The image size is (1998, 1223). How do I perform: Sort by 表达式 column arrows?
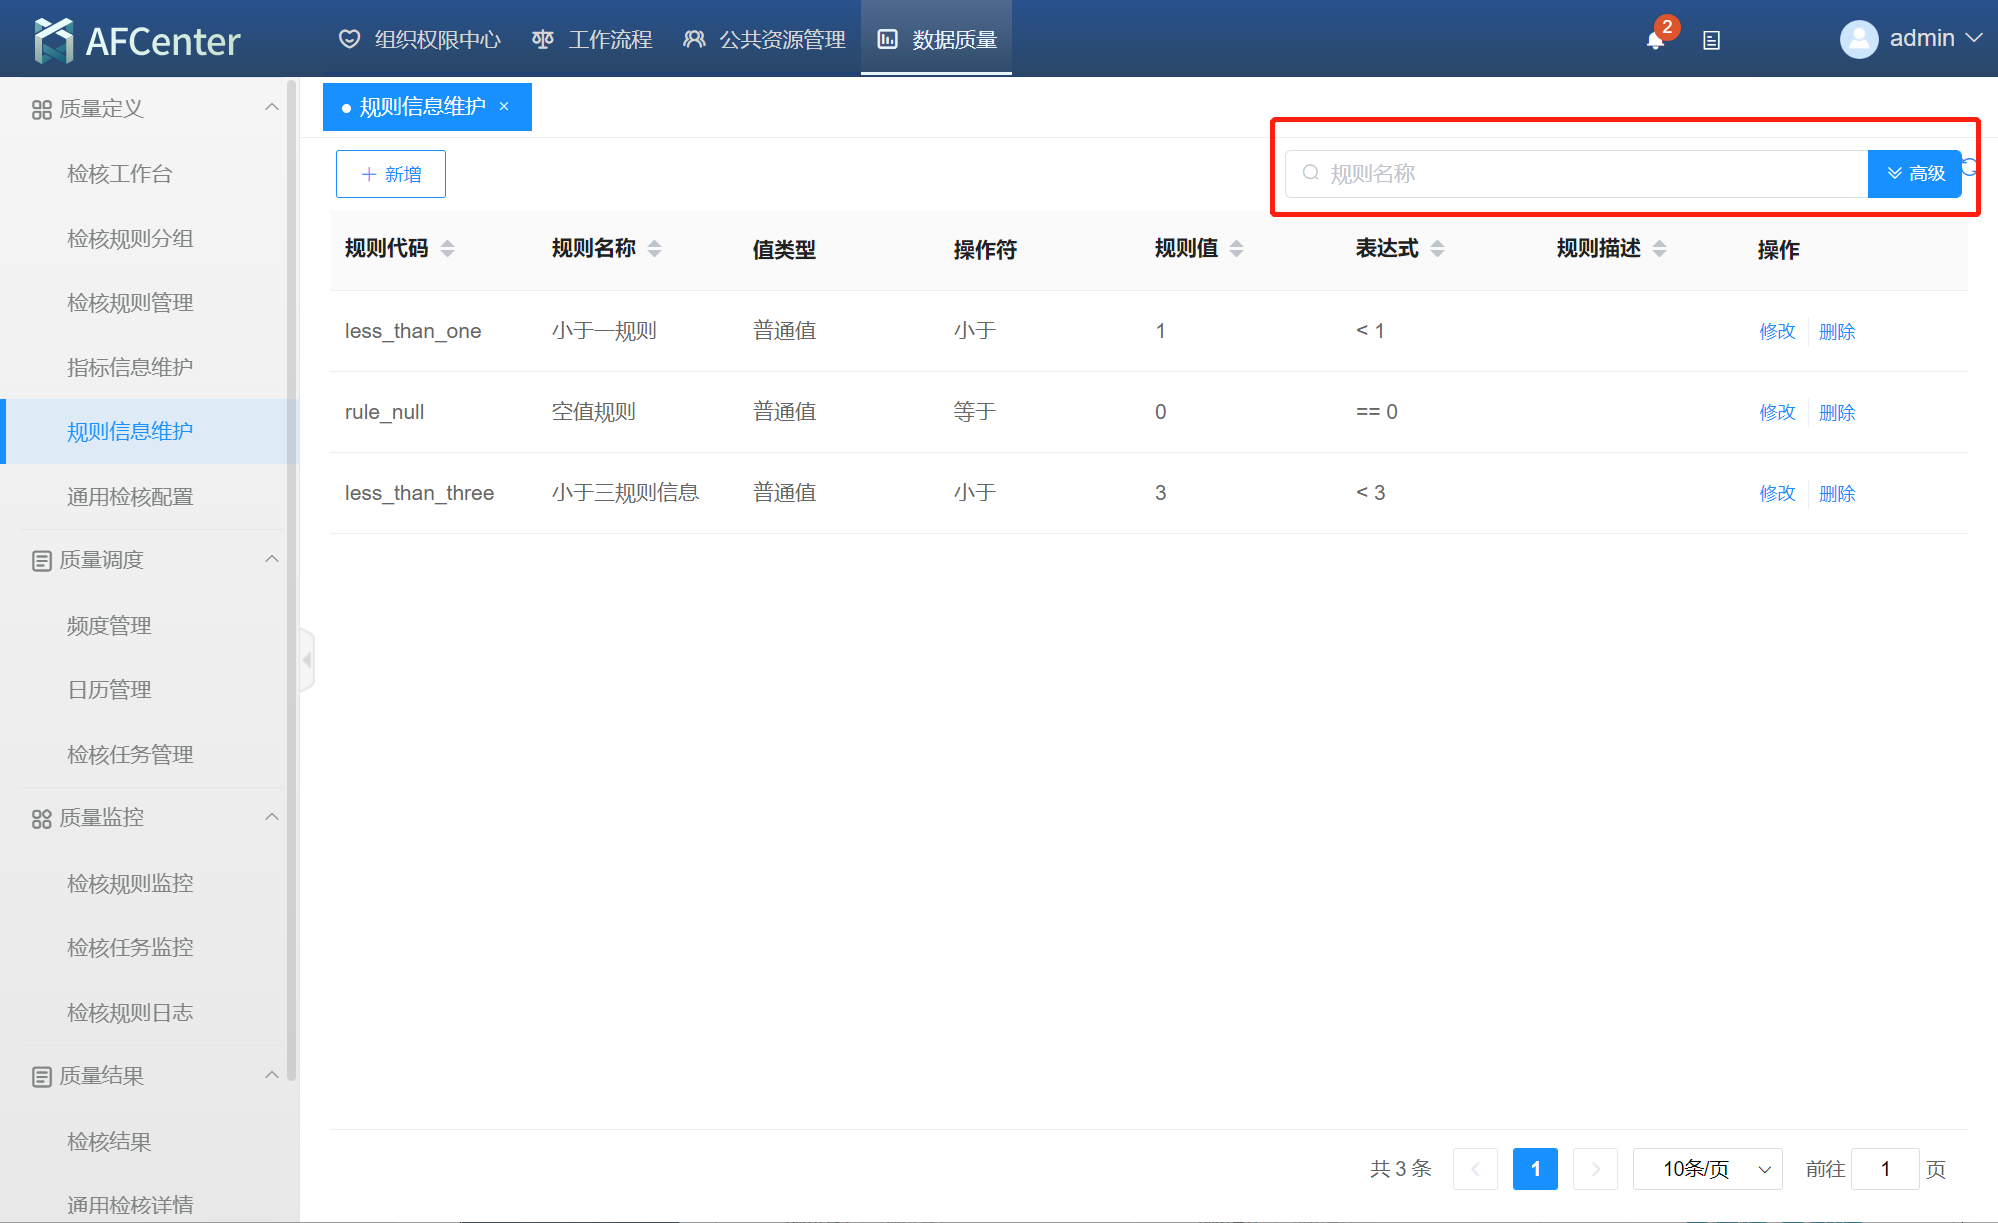click(1437, 249)
